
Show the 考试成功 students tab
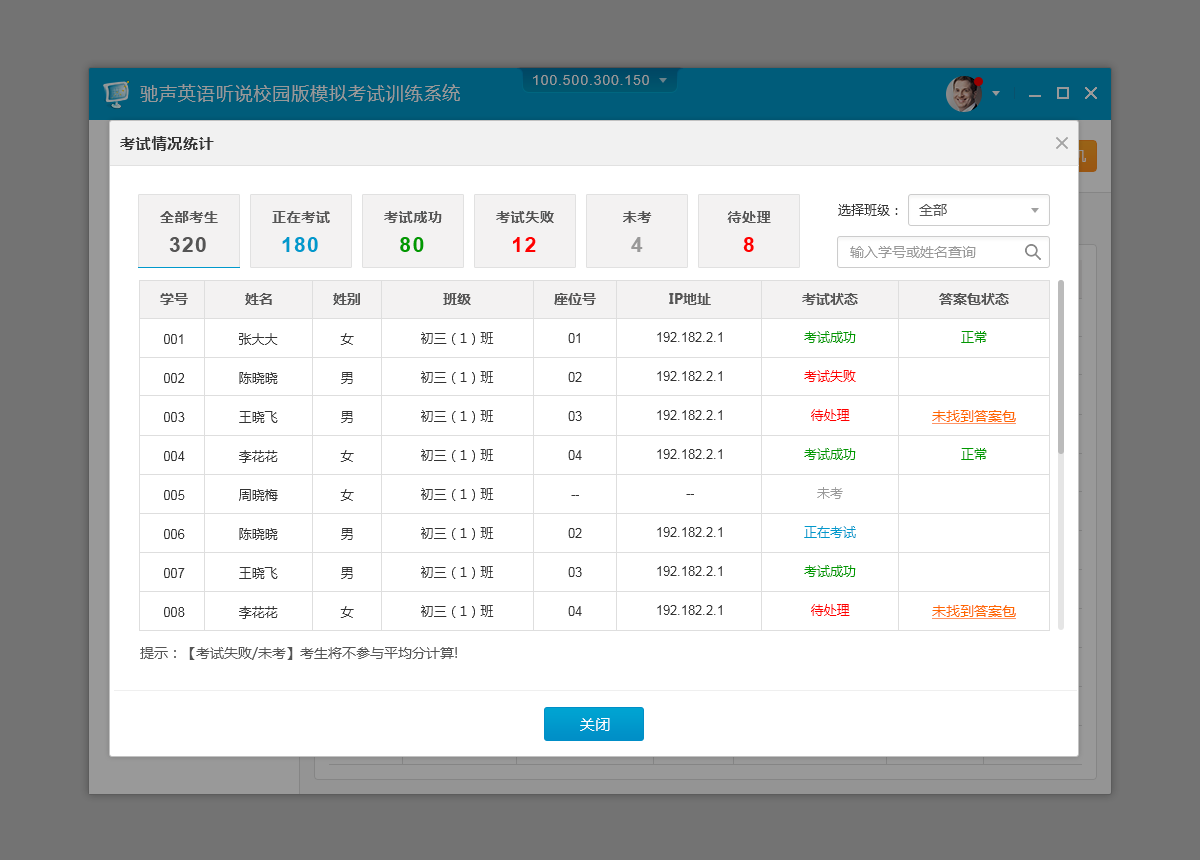[x=413, y=231]
